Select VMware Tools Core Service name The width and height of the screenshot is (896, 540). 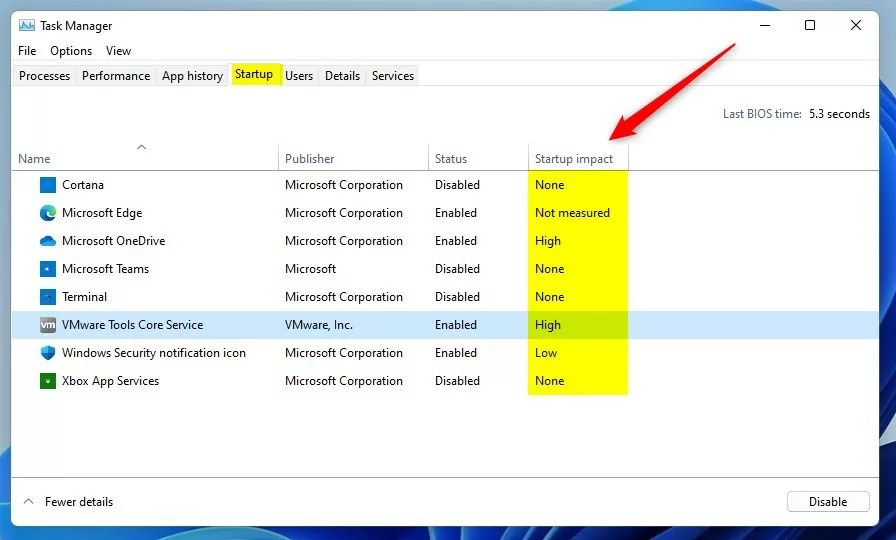[132, 325]
